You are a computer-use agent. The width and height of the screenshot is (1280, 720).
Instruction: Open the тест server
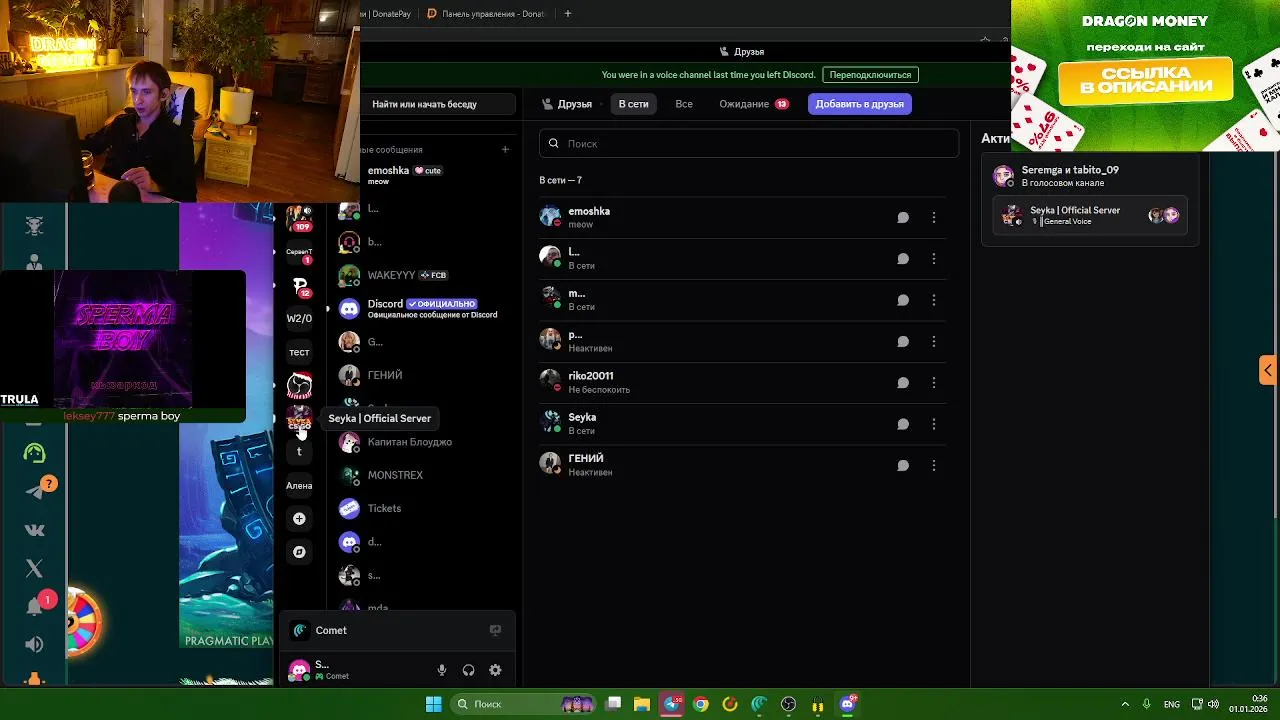click(299, 352)
